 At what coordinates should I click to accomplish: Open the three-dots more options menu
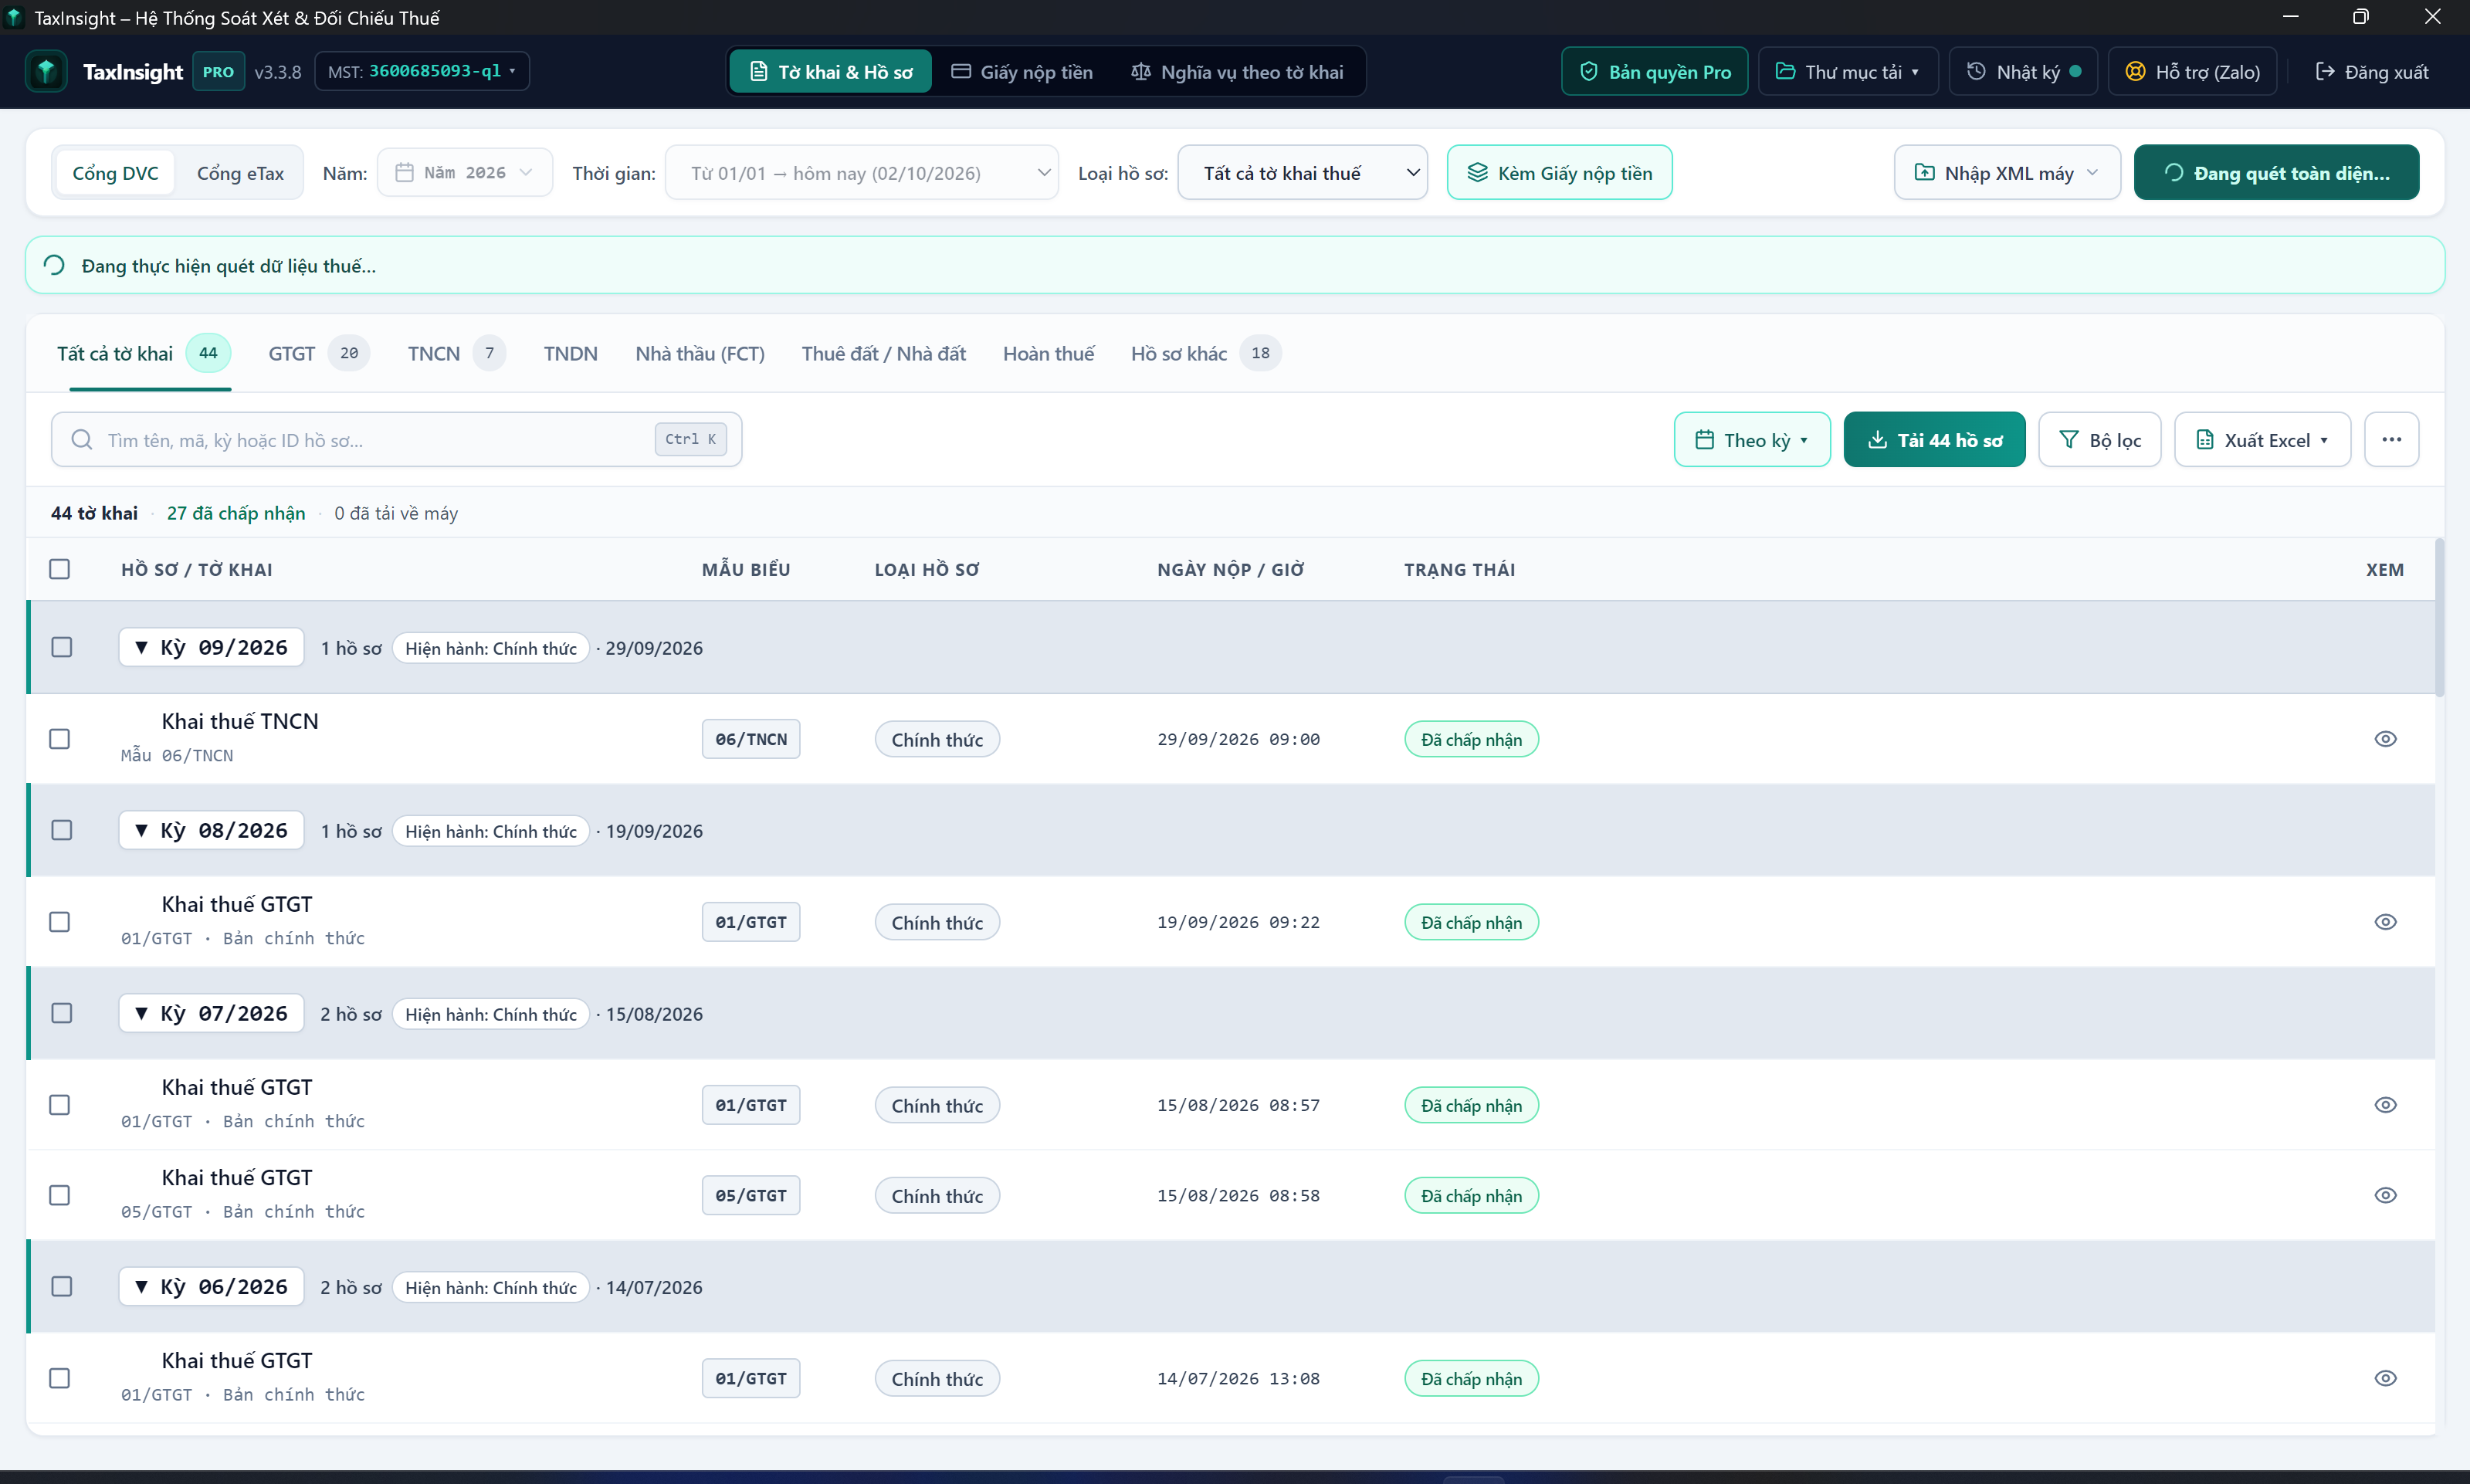point(2391,439)
